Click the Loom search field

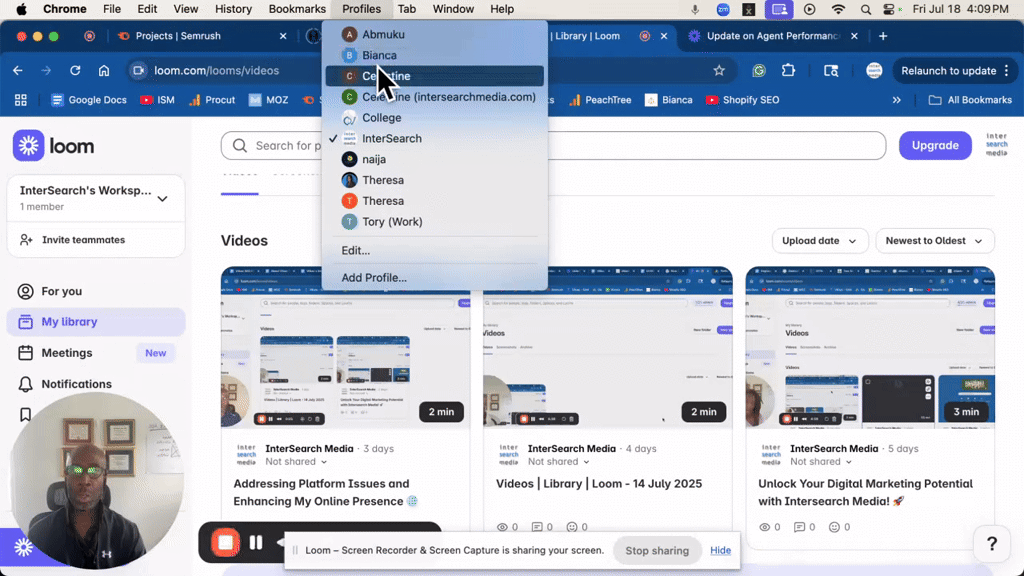552,146
